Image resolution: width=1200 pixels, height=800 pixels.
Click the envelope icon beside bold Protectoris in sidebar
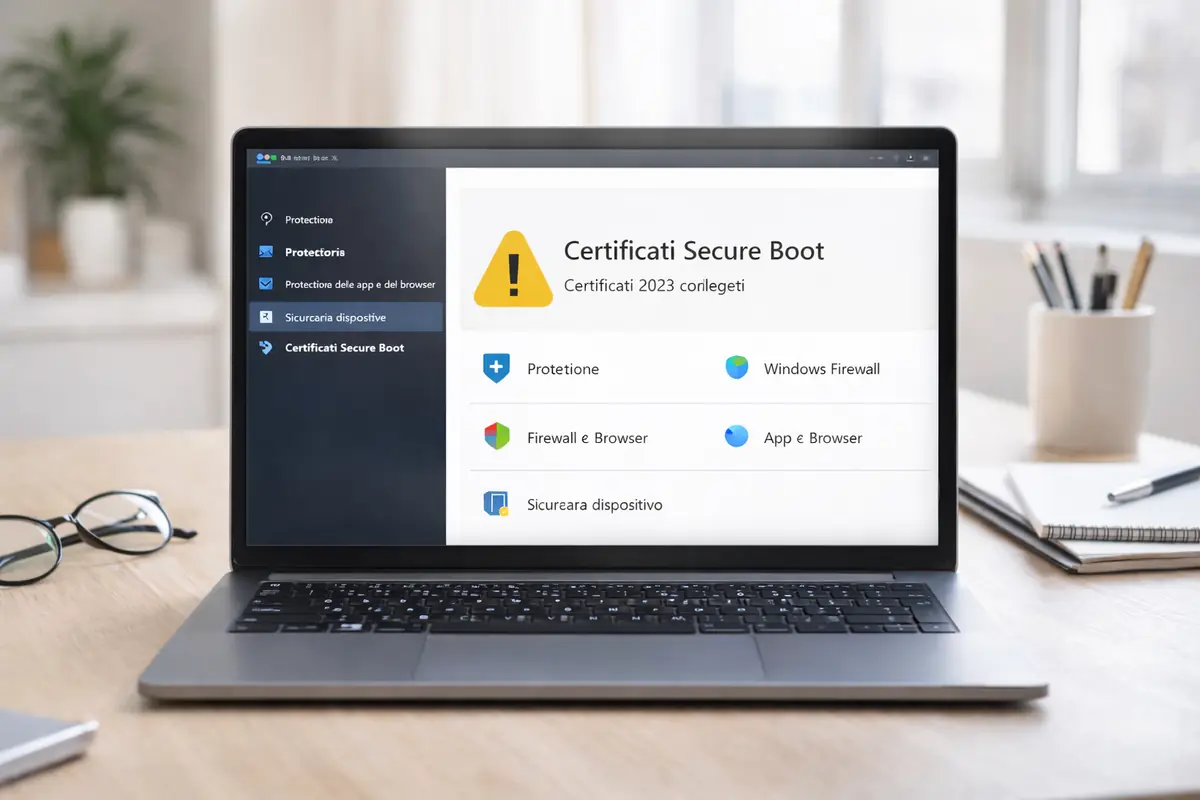click(x=266, y=252)
